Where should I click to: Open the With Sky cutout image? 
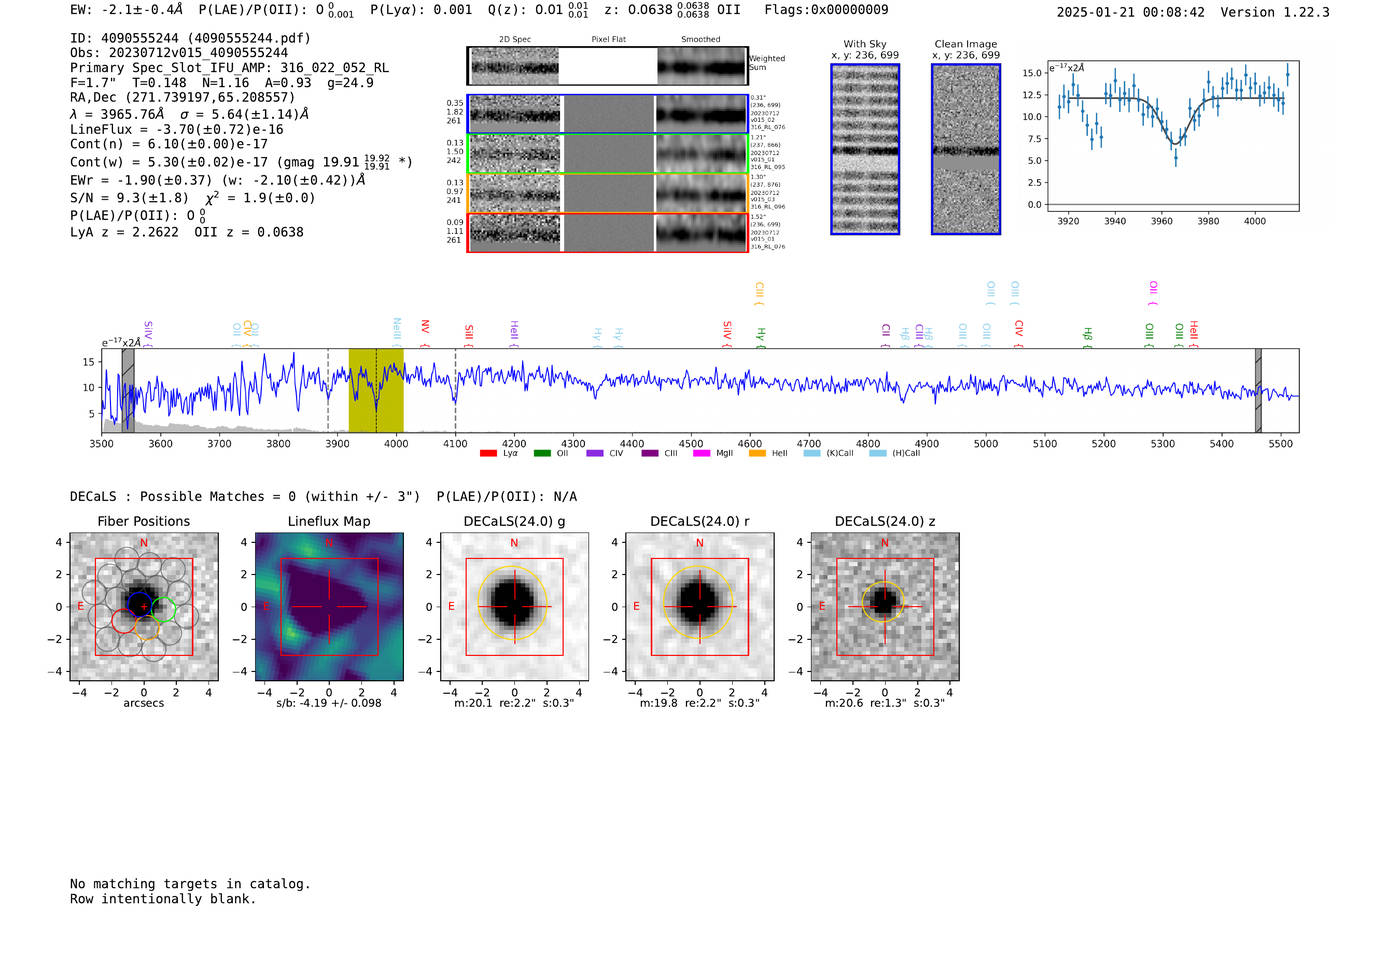pos(865,149)
